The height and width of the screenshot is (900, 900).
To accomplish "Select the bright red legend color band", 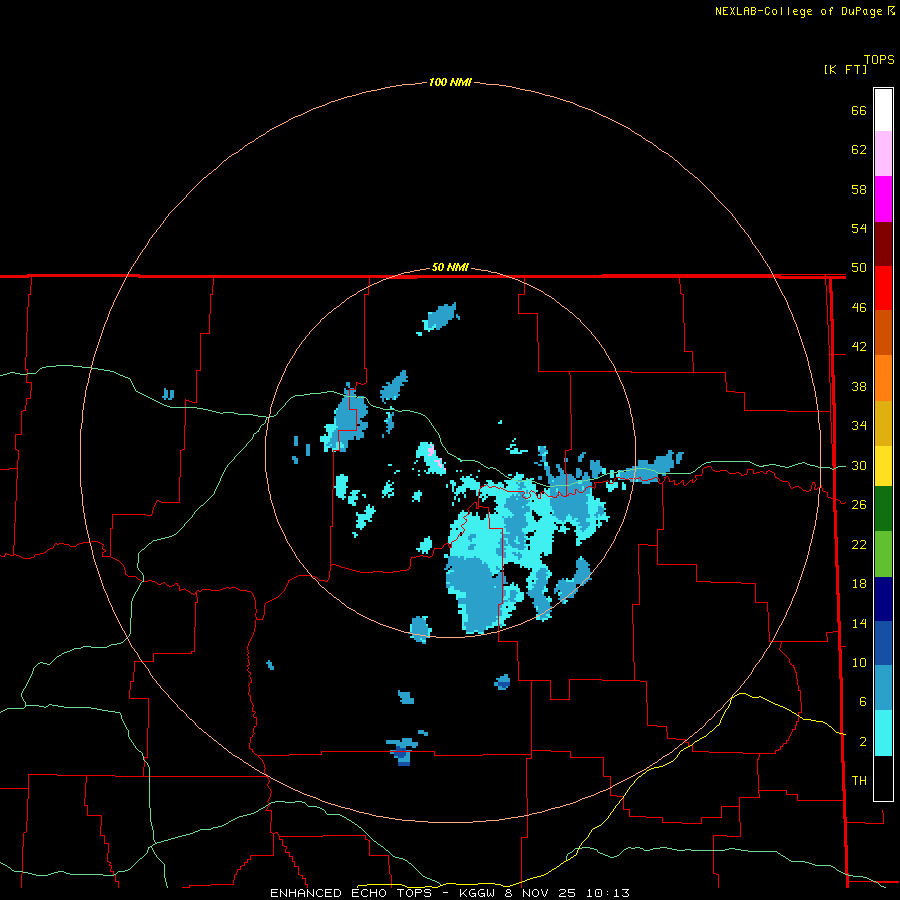I will (883, 288).
